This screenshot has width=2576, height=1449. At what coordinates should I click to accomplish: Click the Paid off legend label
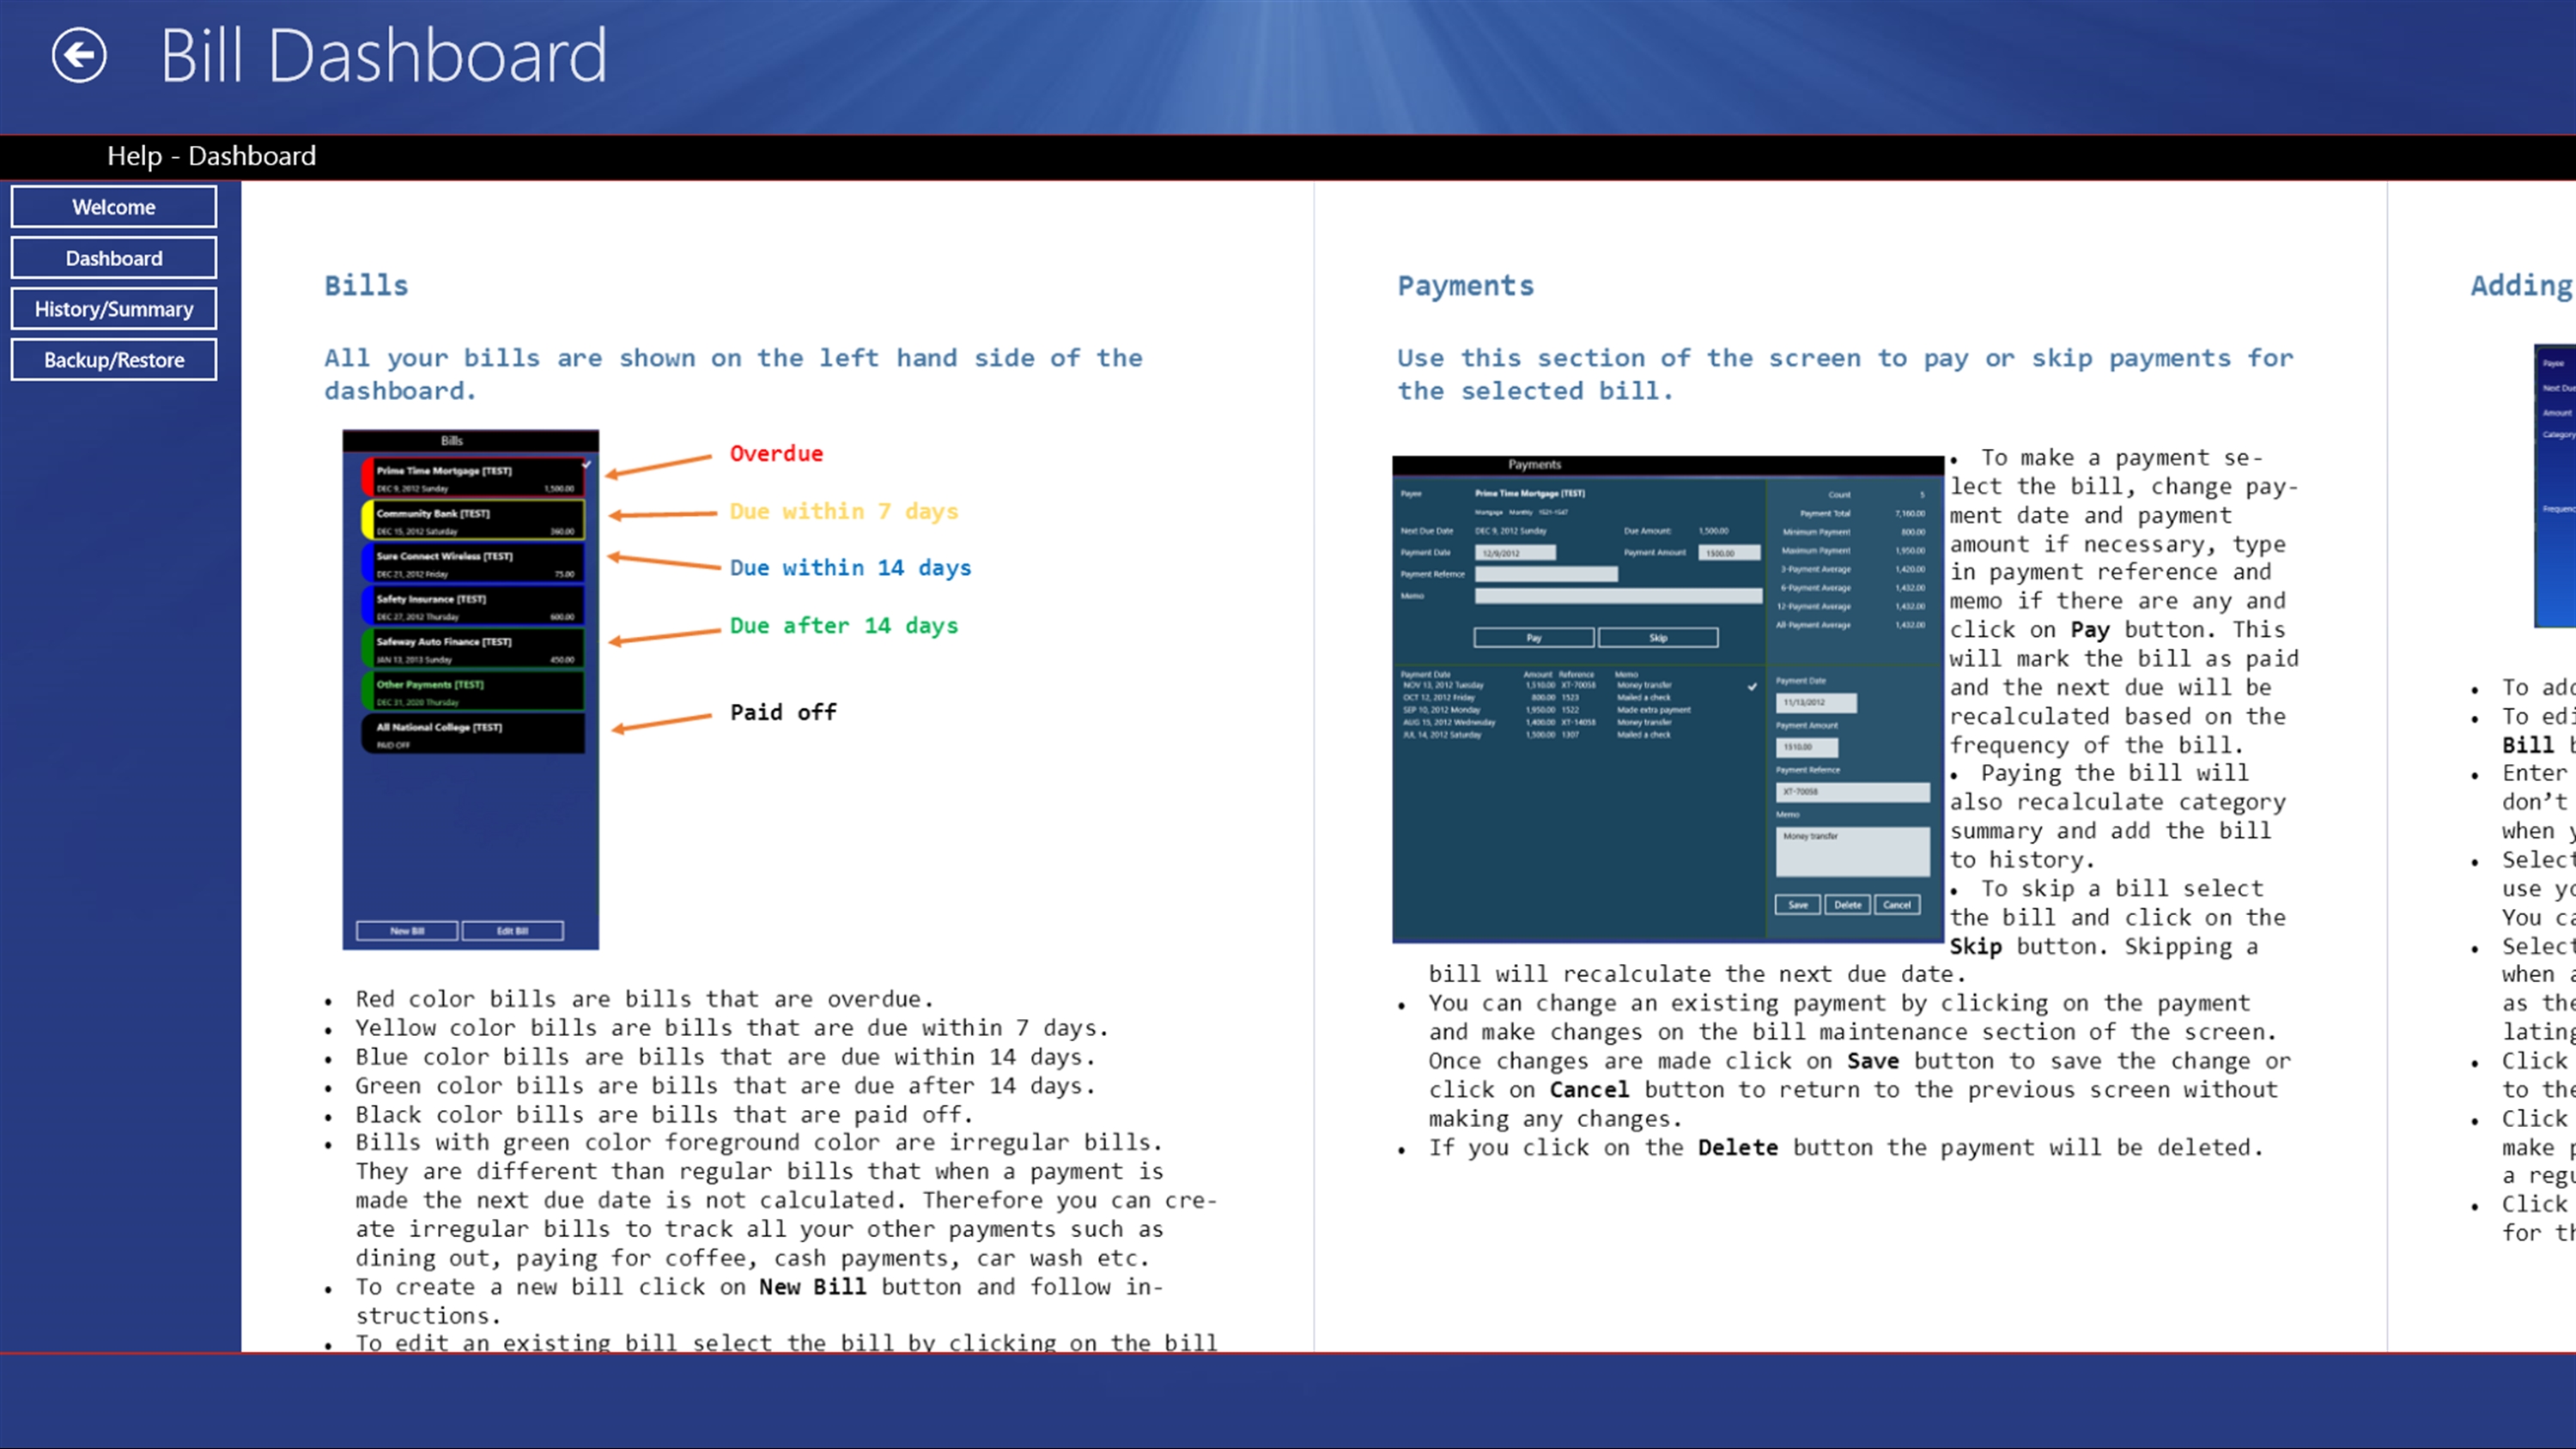pos(783,713)
